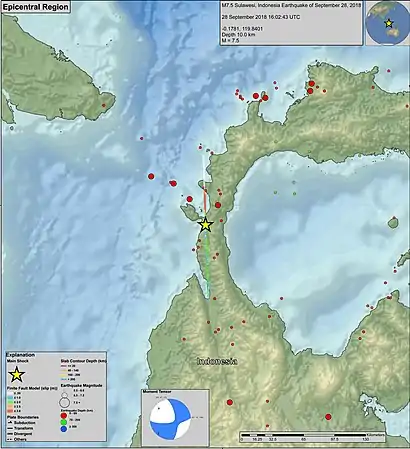Click the yellow main shock star on the map
This screenshot has width=410, height=449.
[x=206, y=225]
